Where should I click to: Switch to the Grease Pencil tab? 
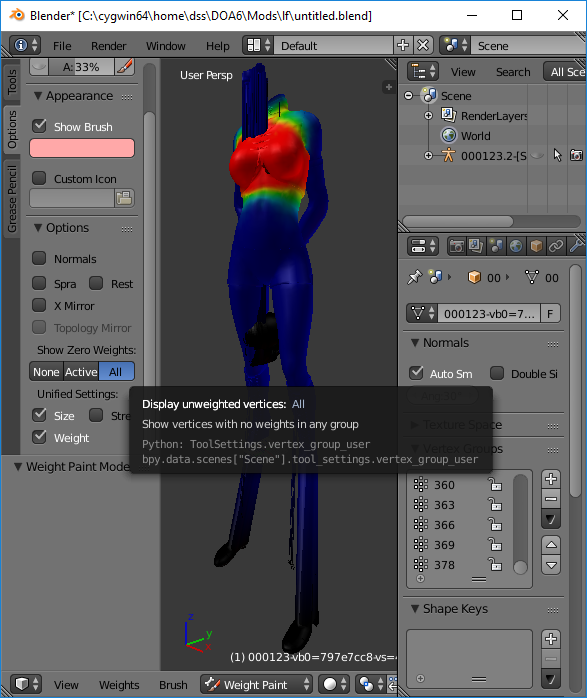pos(12,199)
